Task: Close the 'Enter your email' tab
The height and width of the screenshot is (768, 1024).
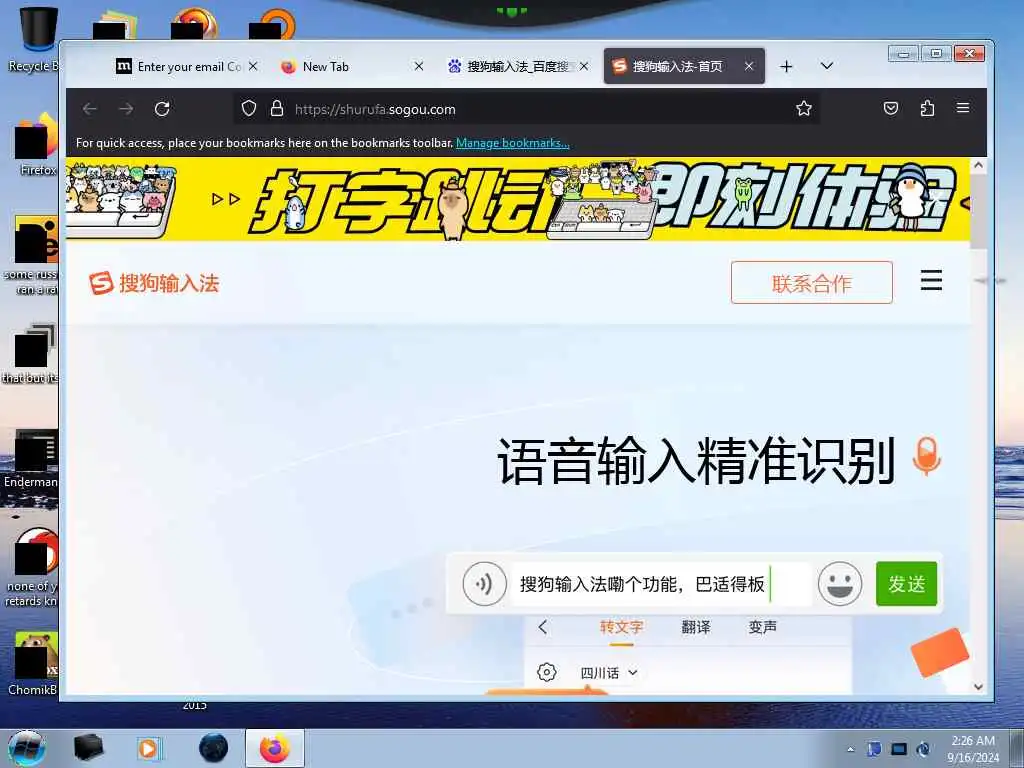Action: pos(253,67)
